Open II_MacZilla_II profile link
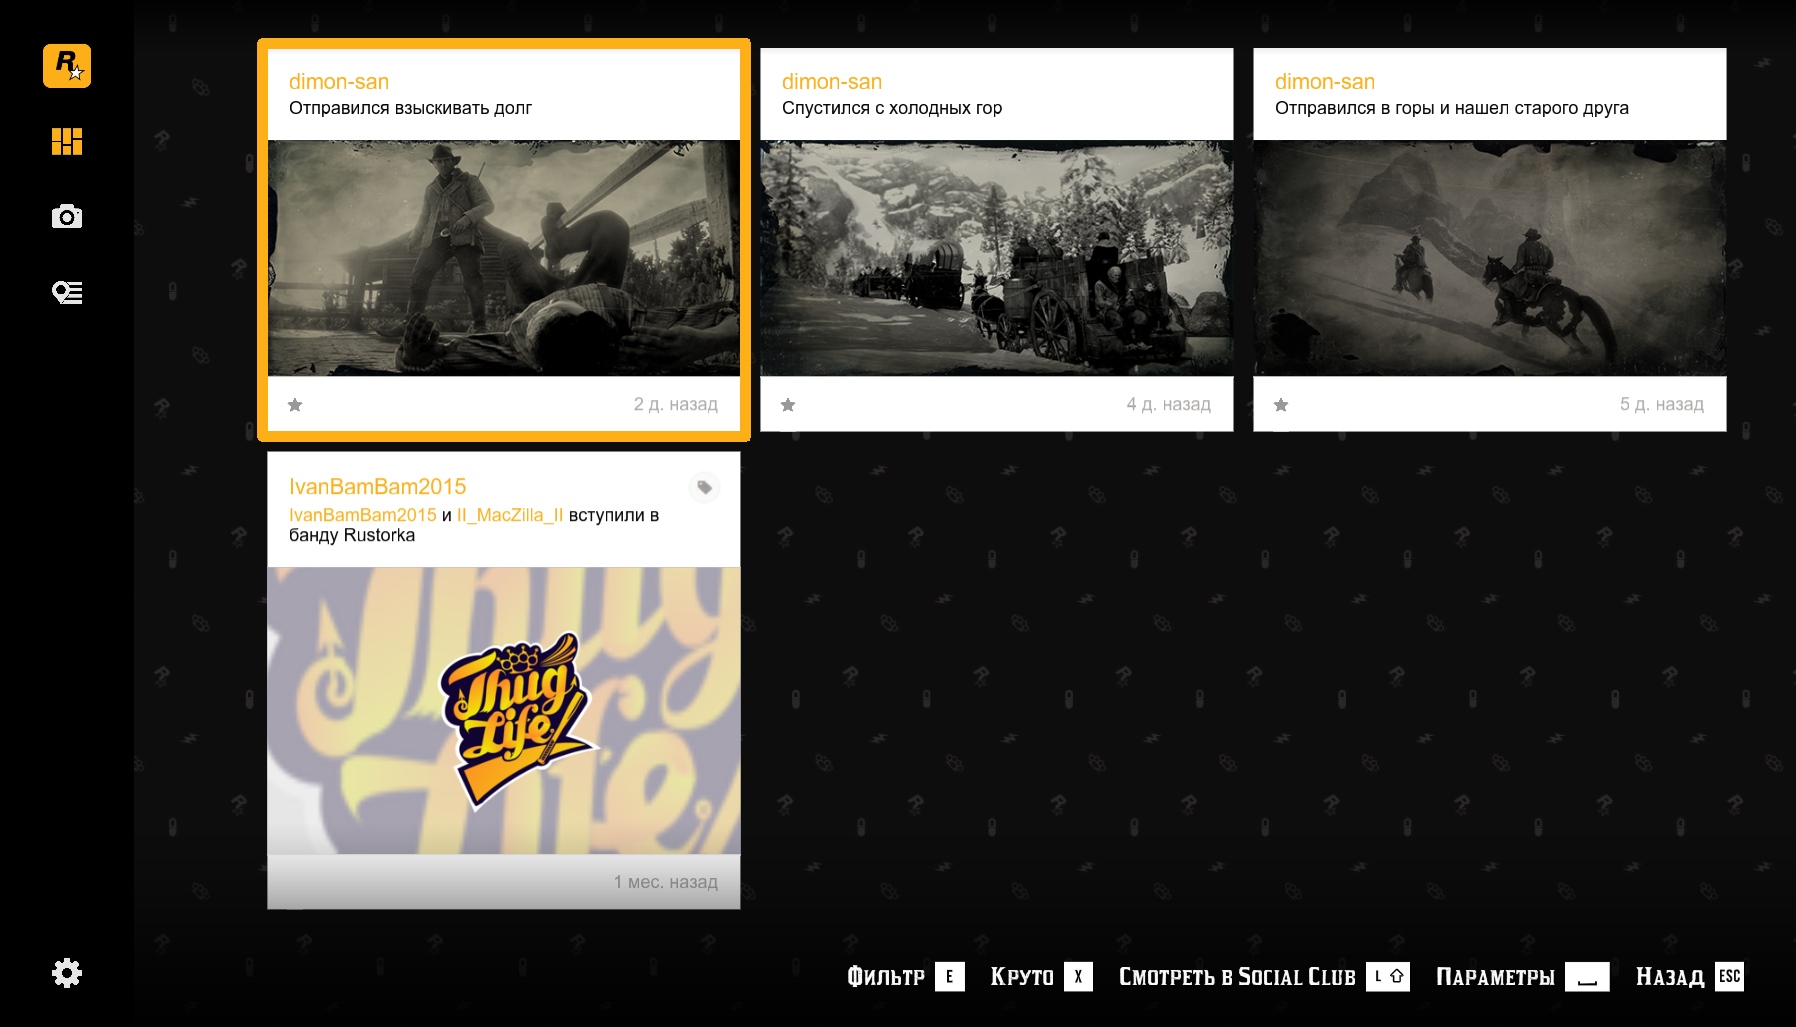 [x=510, y=515]
